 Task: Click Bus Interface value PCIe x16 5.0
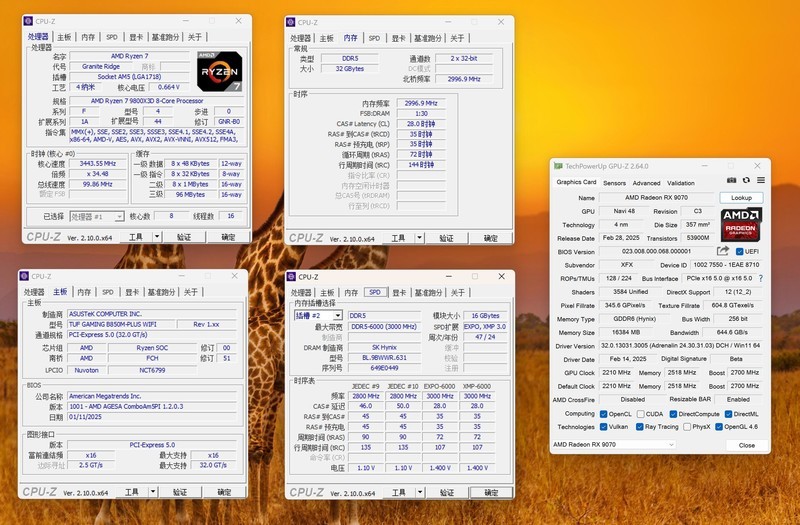point(719,279)
